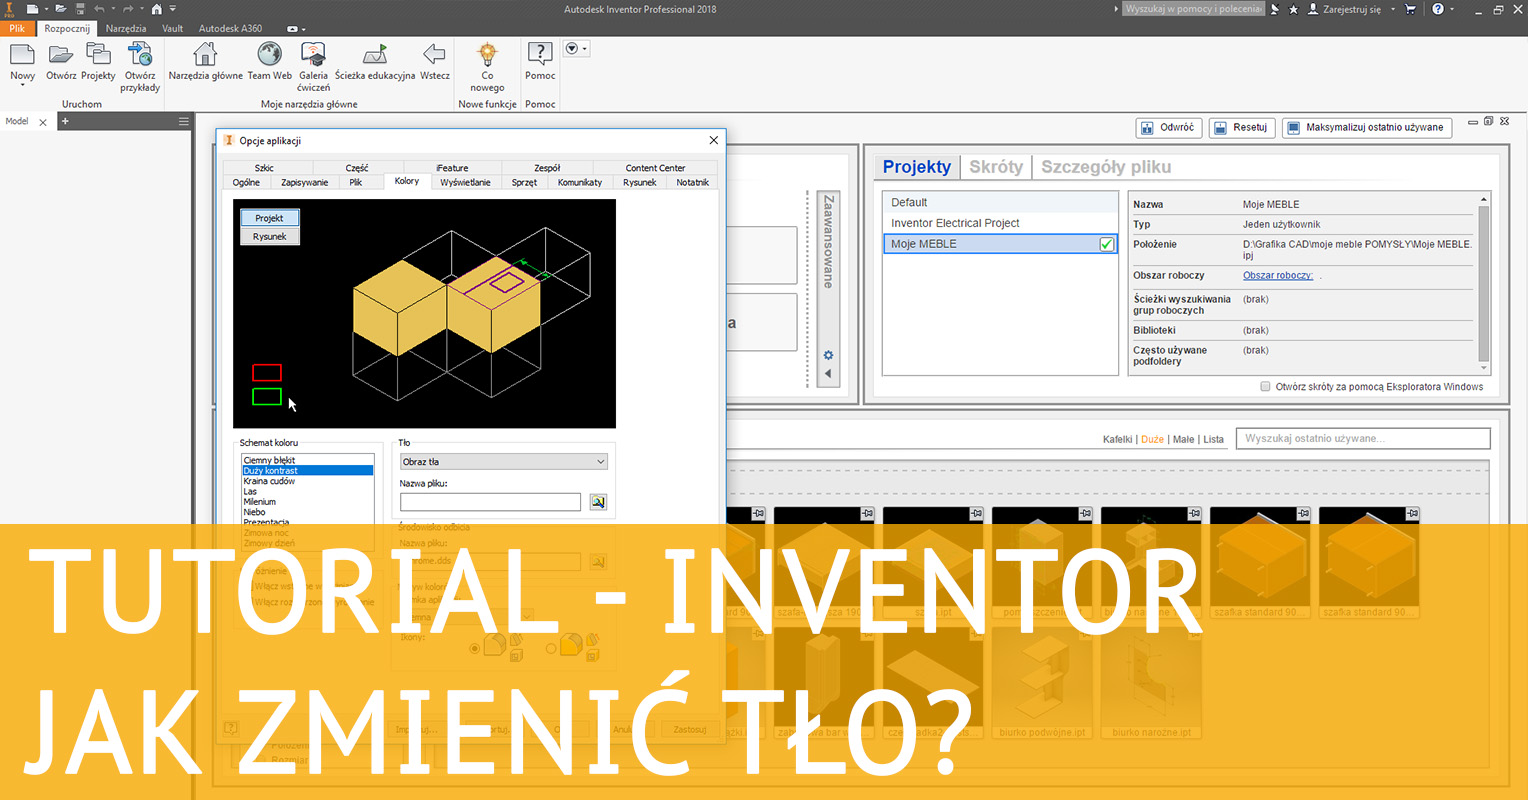Viewport: 1528px width, 800px height.
Task: Click Wyszukaj ostatnio używane search field
Action: 1363,438
